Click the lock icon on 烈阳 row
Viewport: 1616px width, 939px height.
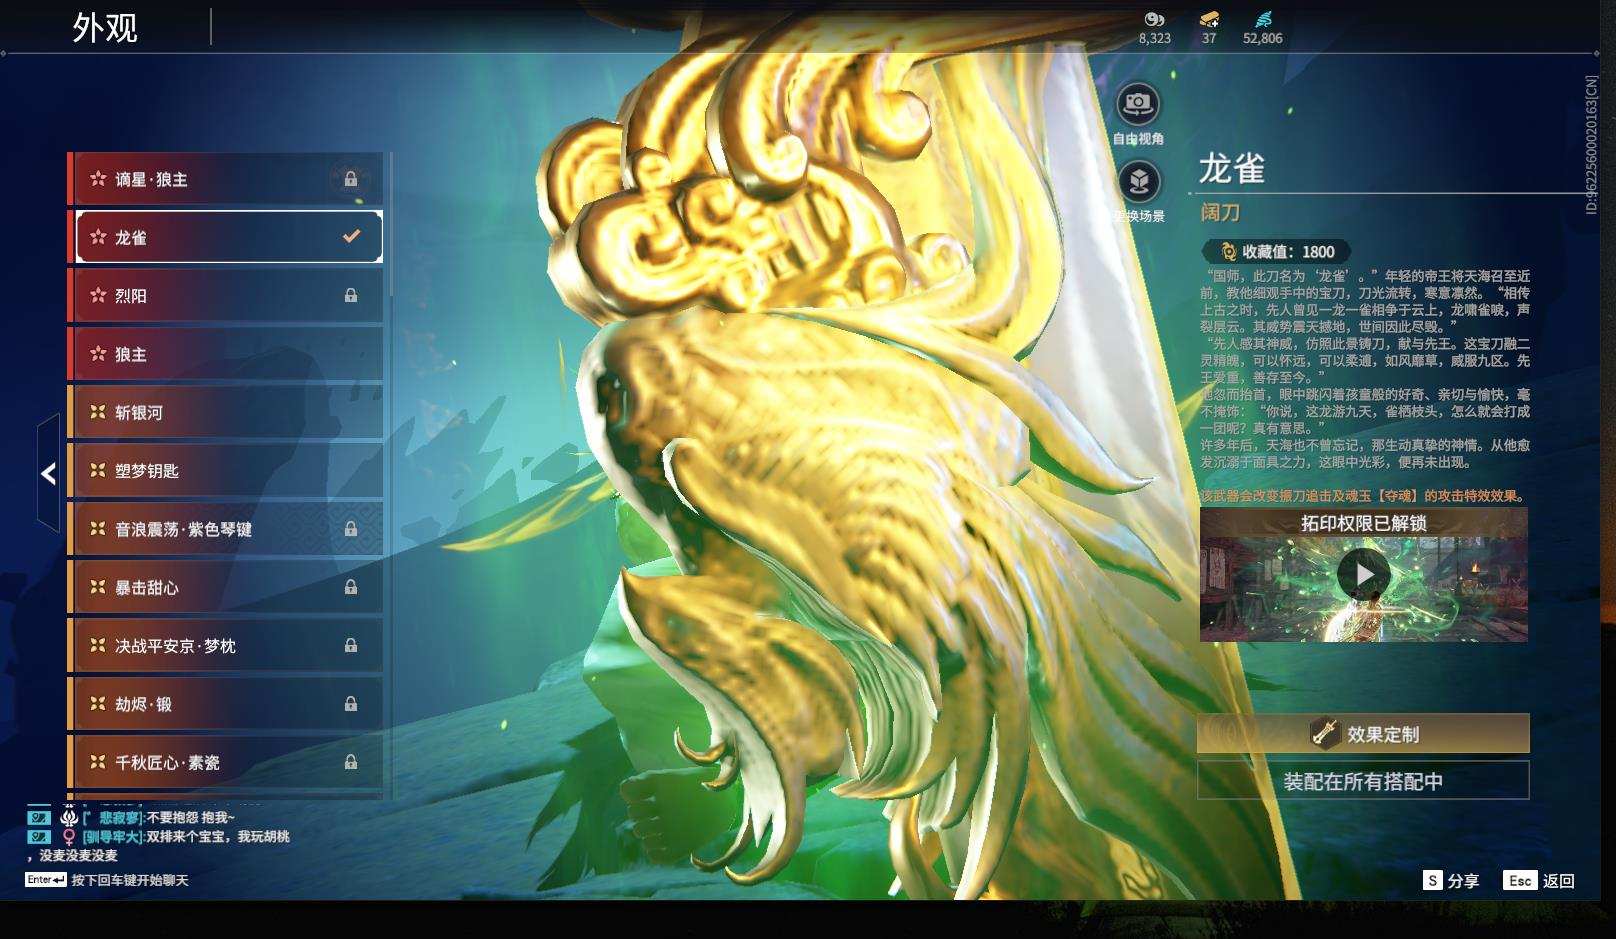click(x=351, y=296)
